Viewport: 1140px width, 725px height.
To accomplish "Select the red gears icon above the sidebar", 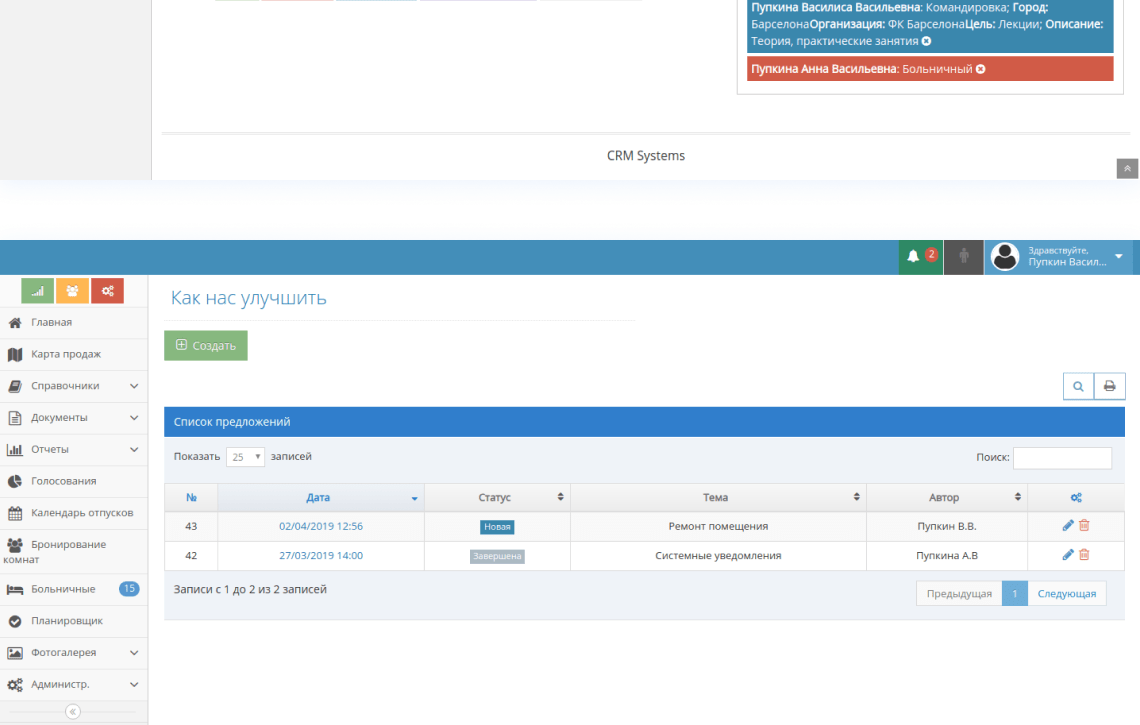I will [x=107, y=290].
